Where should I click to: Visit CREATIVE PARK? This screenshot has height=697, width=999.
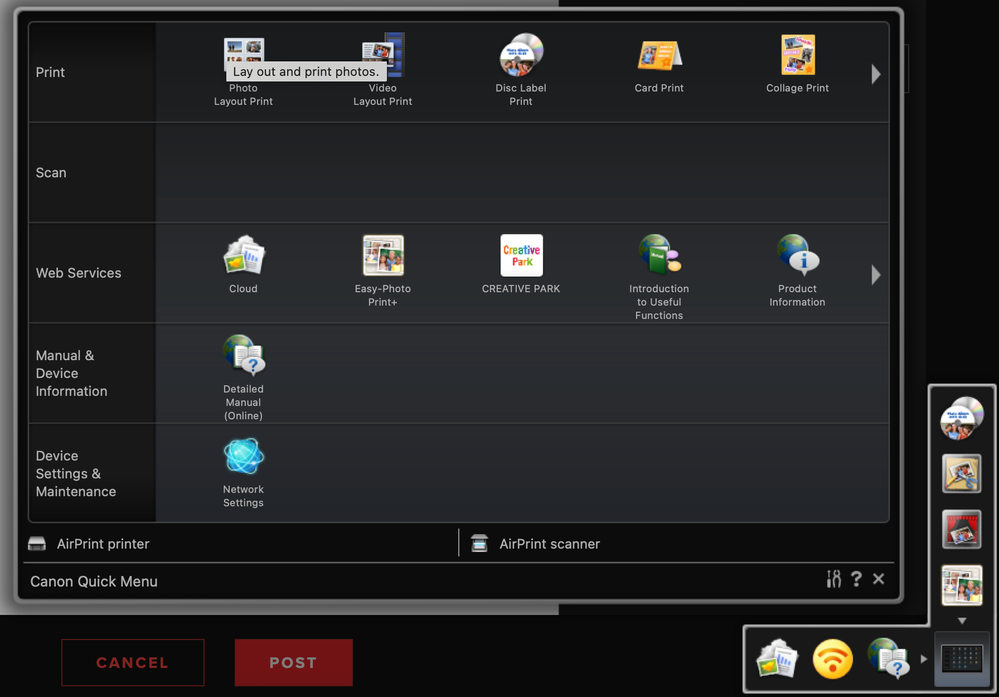(520, 255)
